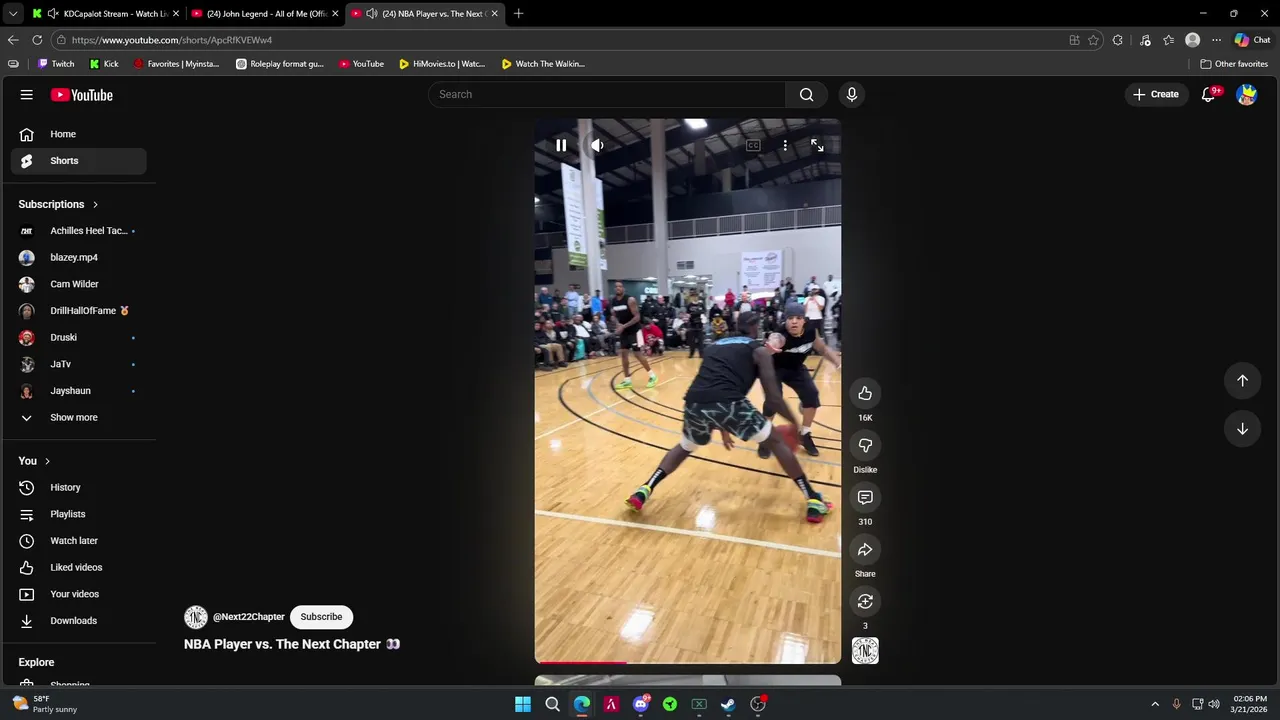The height and width of the screenshot is (720, 1280).
Task: Open Steam from the taskbar
Action: (x=728, y=704)
